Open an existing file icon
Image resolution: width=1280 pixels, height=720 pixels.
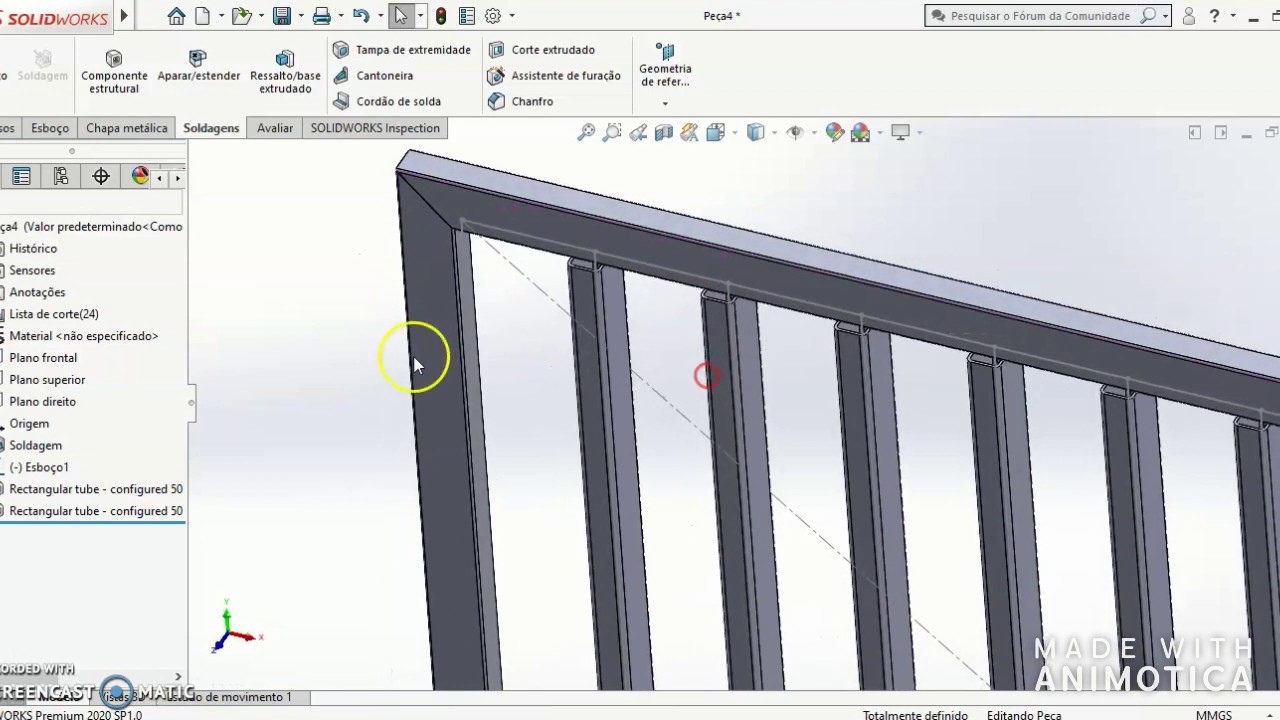click(240, 16)
